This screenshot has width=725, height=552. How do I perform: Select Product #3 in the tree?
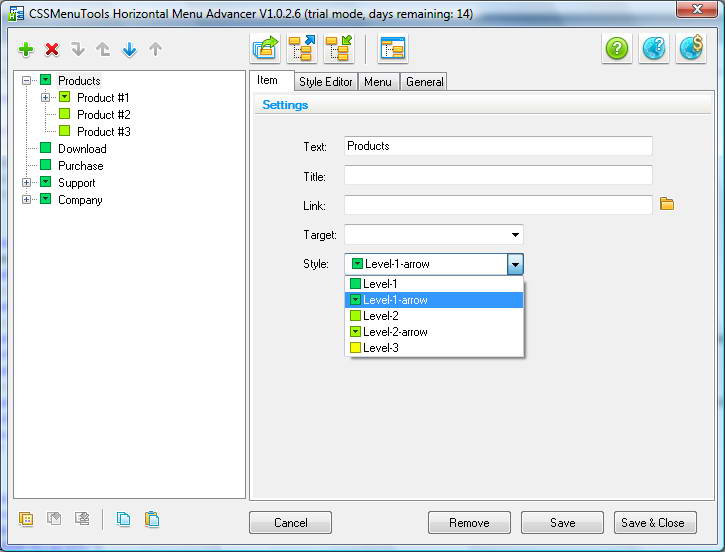(x=104, y=132)
